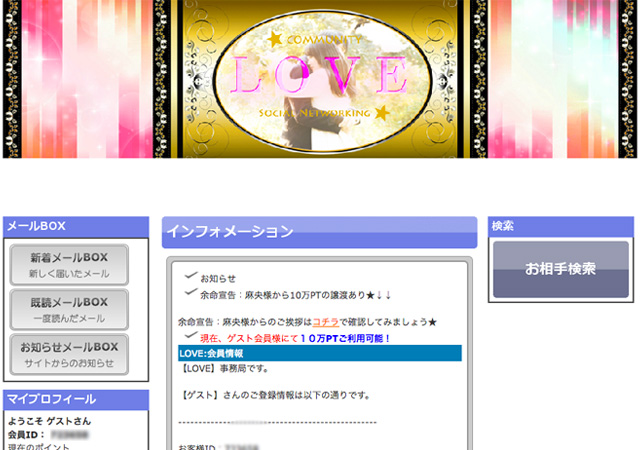Click the checkmark icon beside お知らせ

(191, 276)
